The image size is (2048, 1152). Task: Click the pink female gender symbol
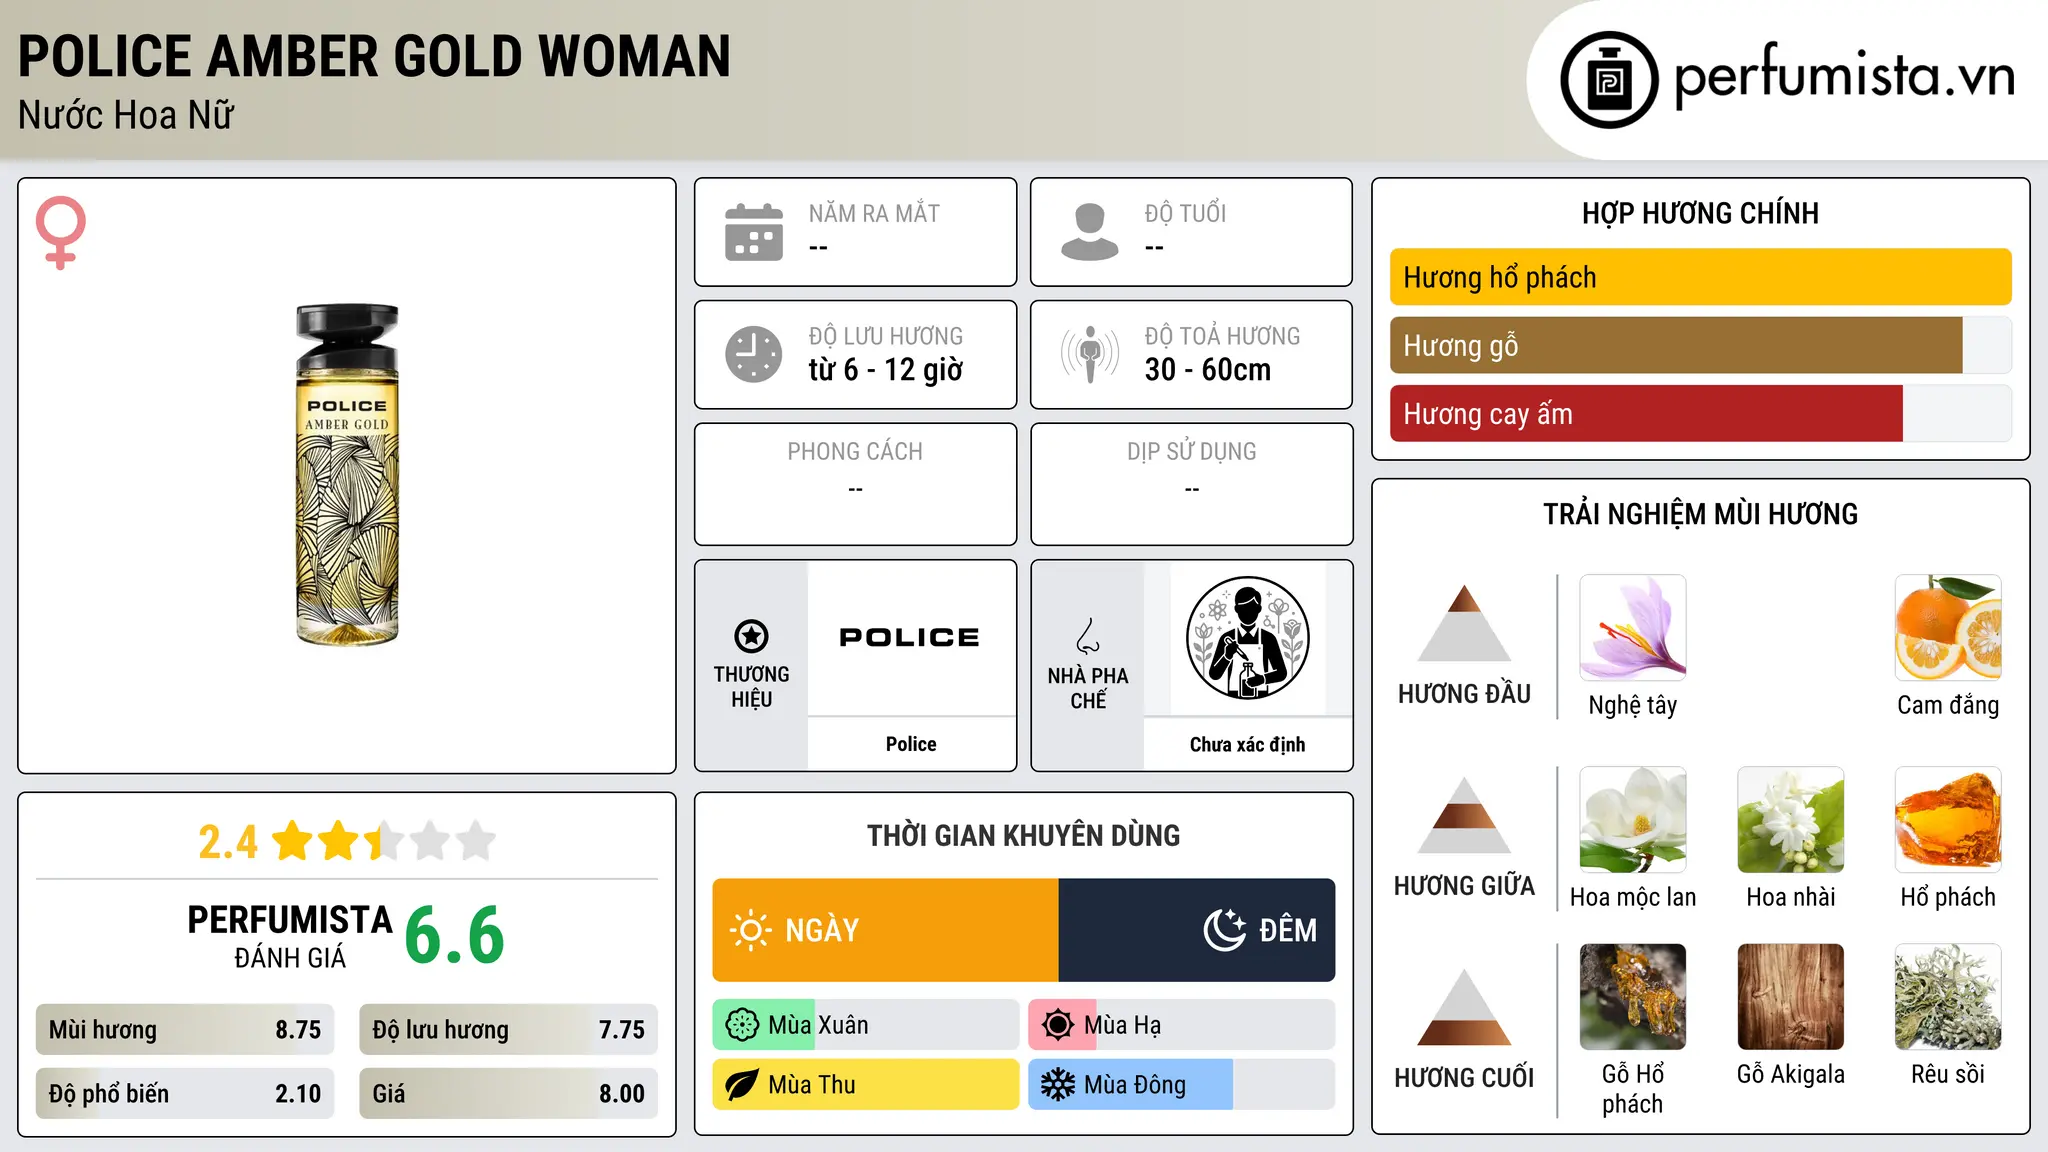click(x=60, y=233)
